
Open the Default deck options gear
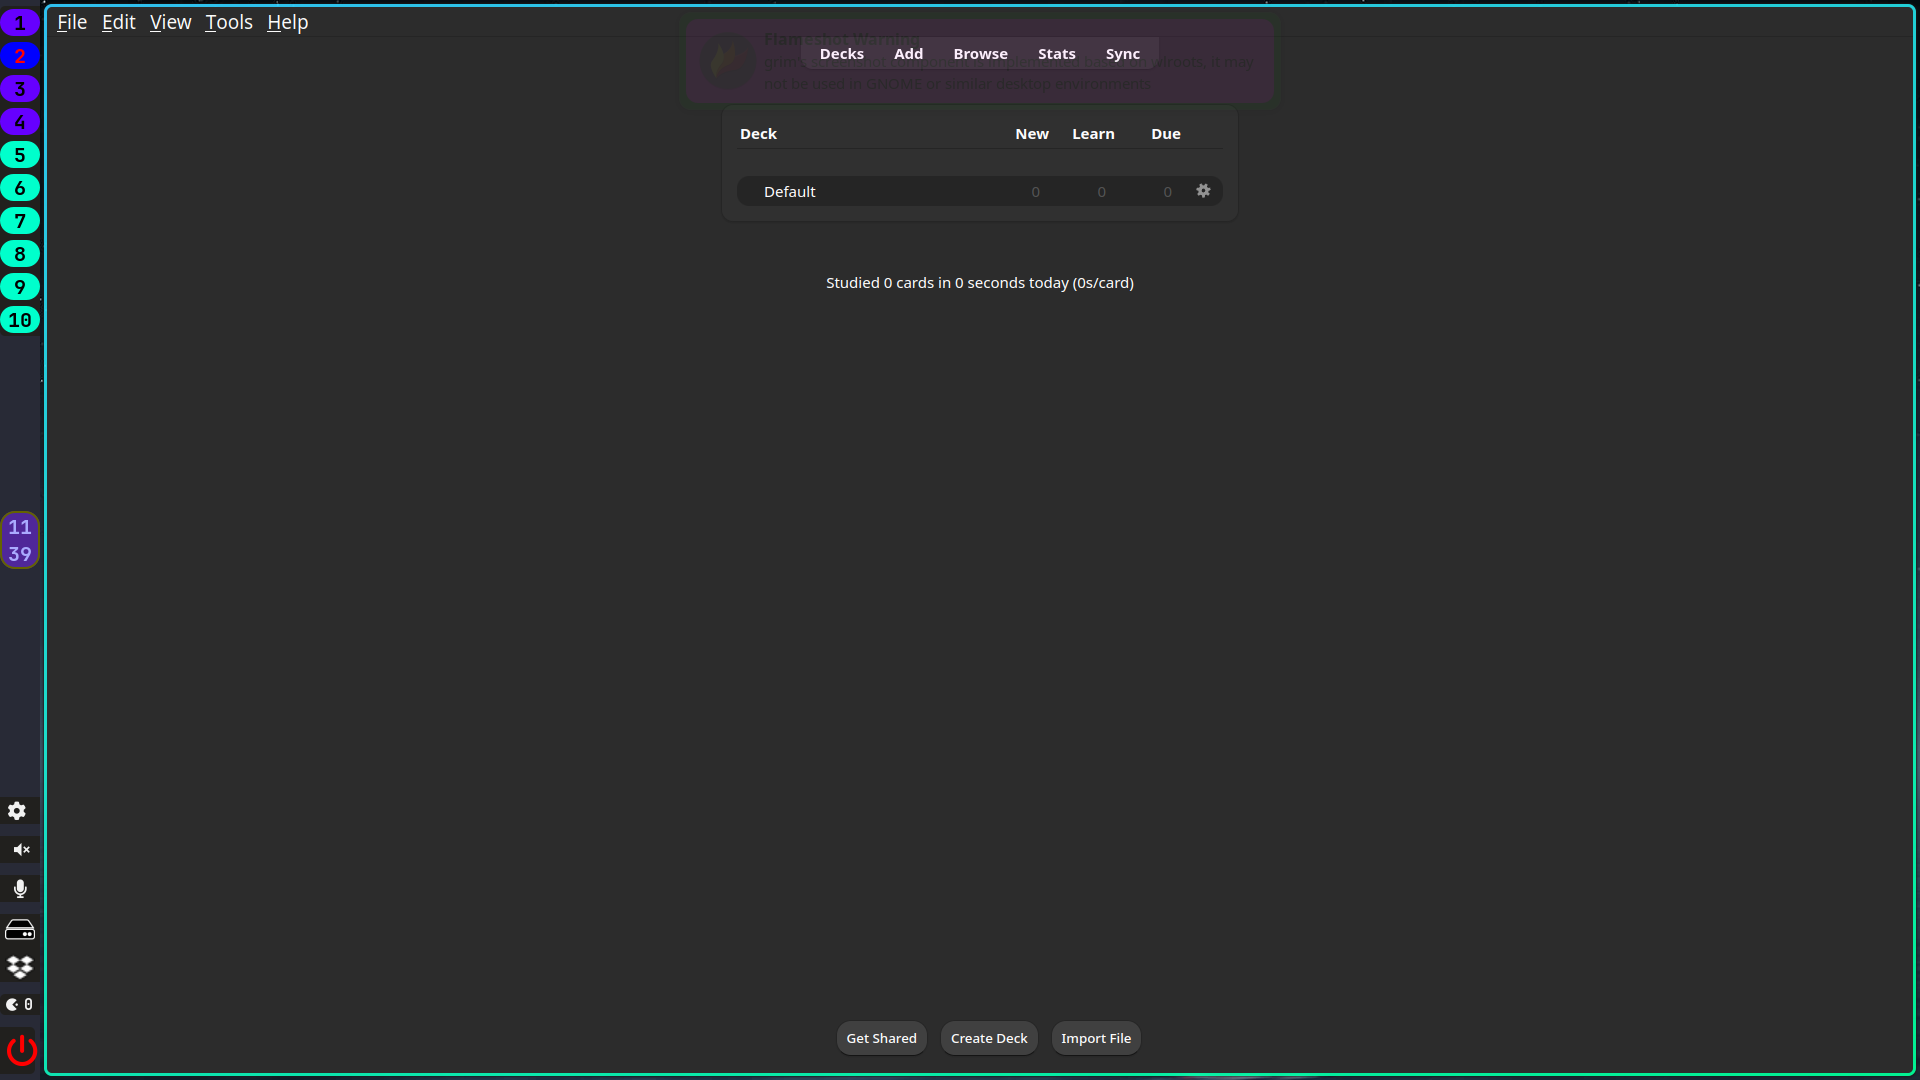1203,191
